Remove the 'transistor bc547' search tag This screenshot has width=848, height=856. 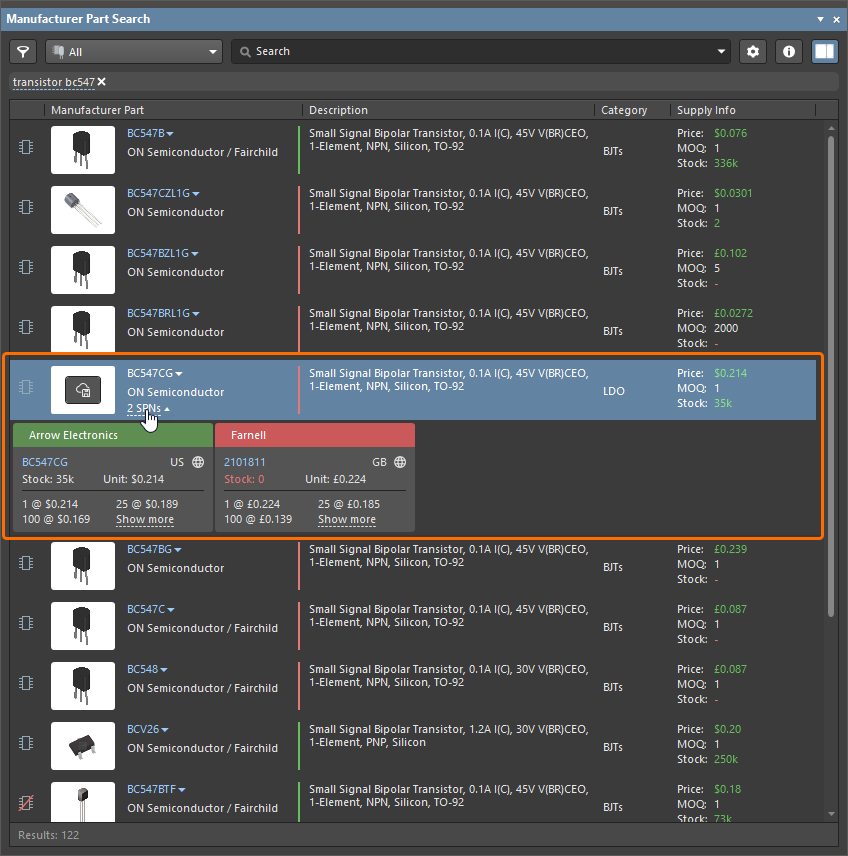[x=102, y=82]
